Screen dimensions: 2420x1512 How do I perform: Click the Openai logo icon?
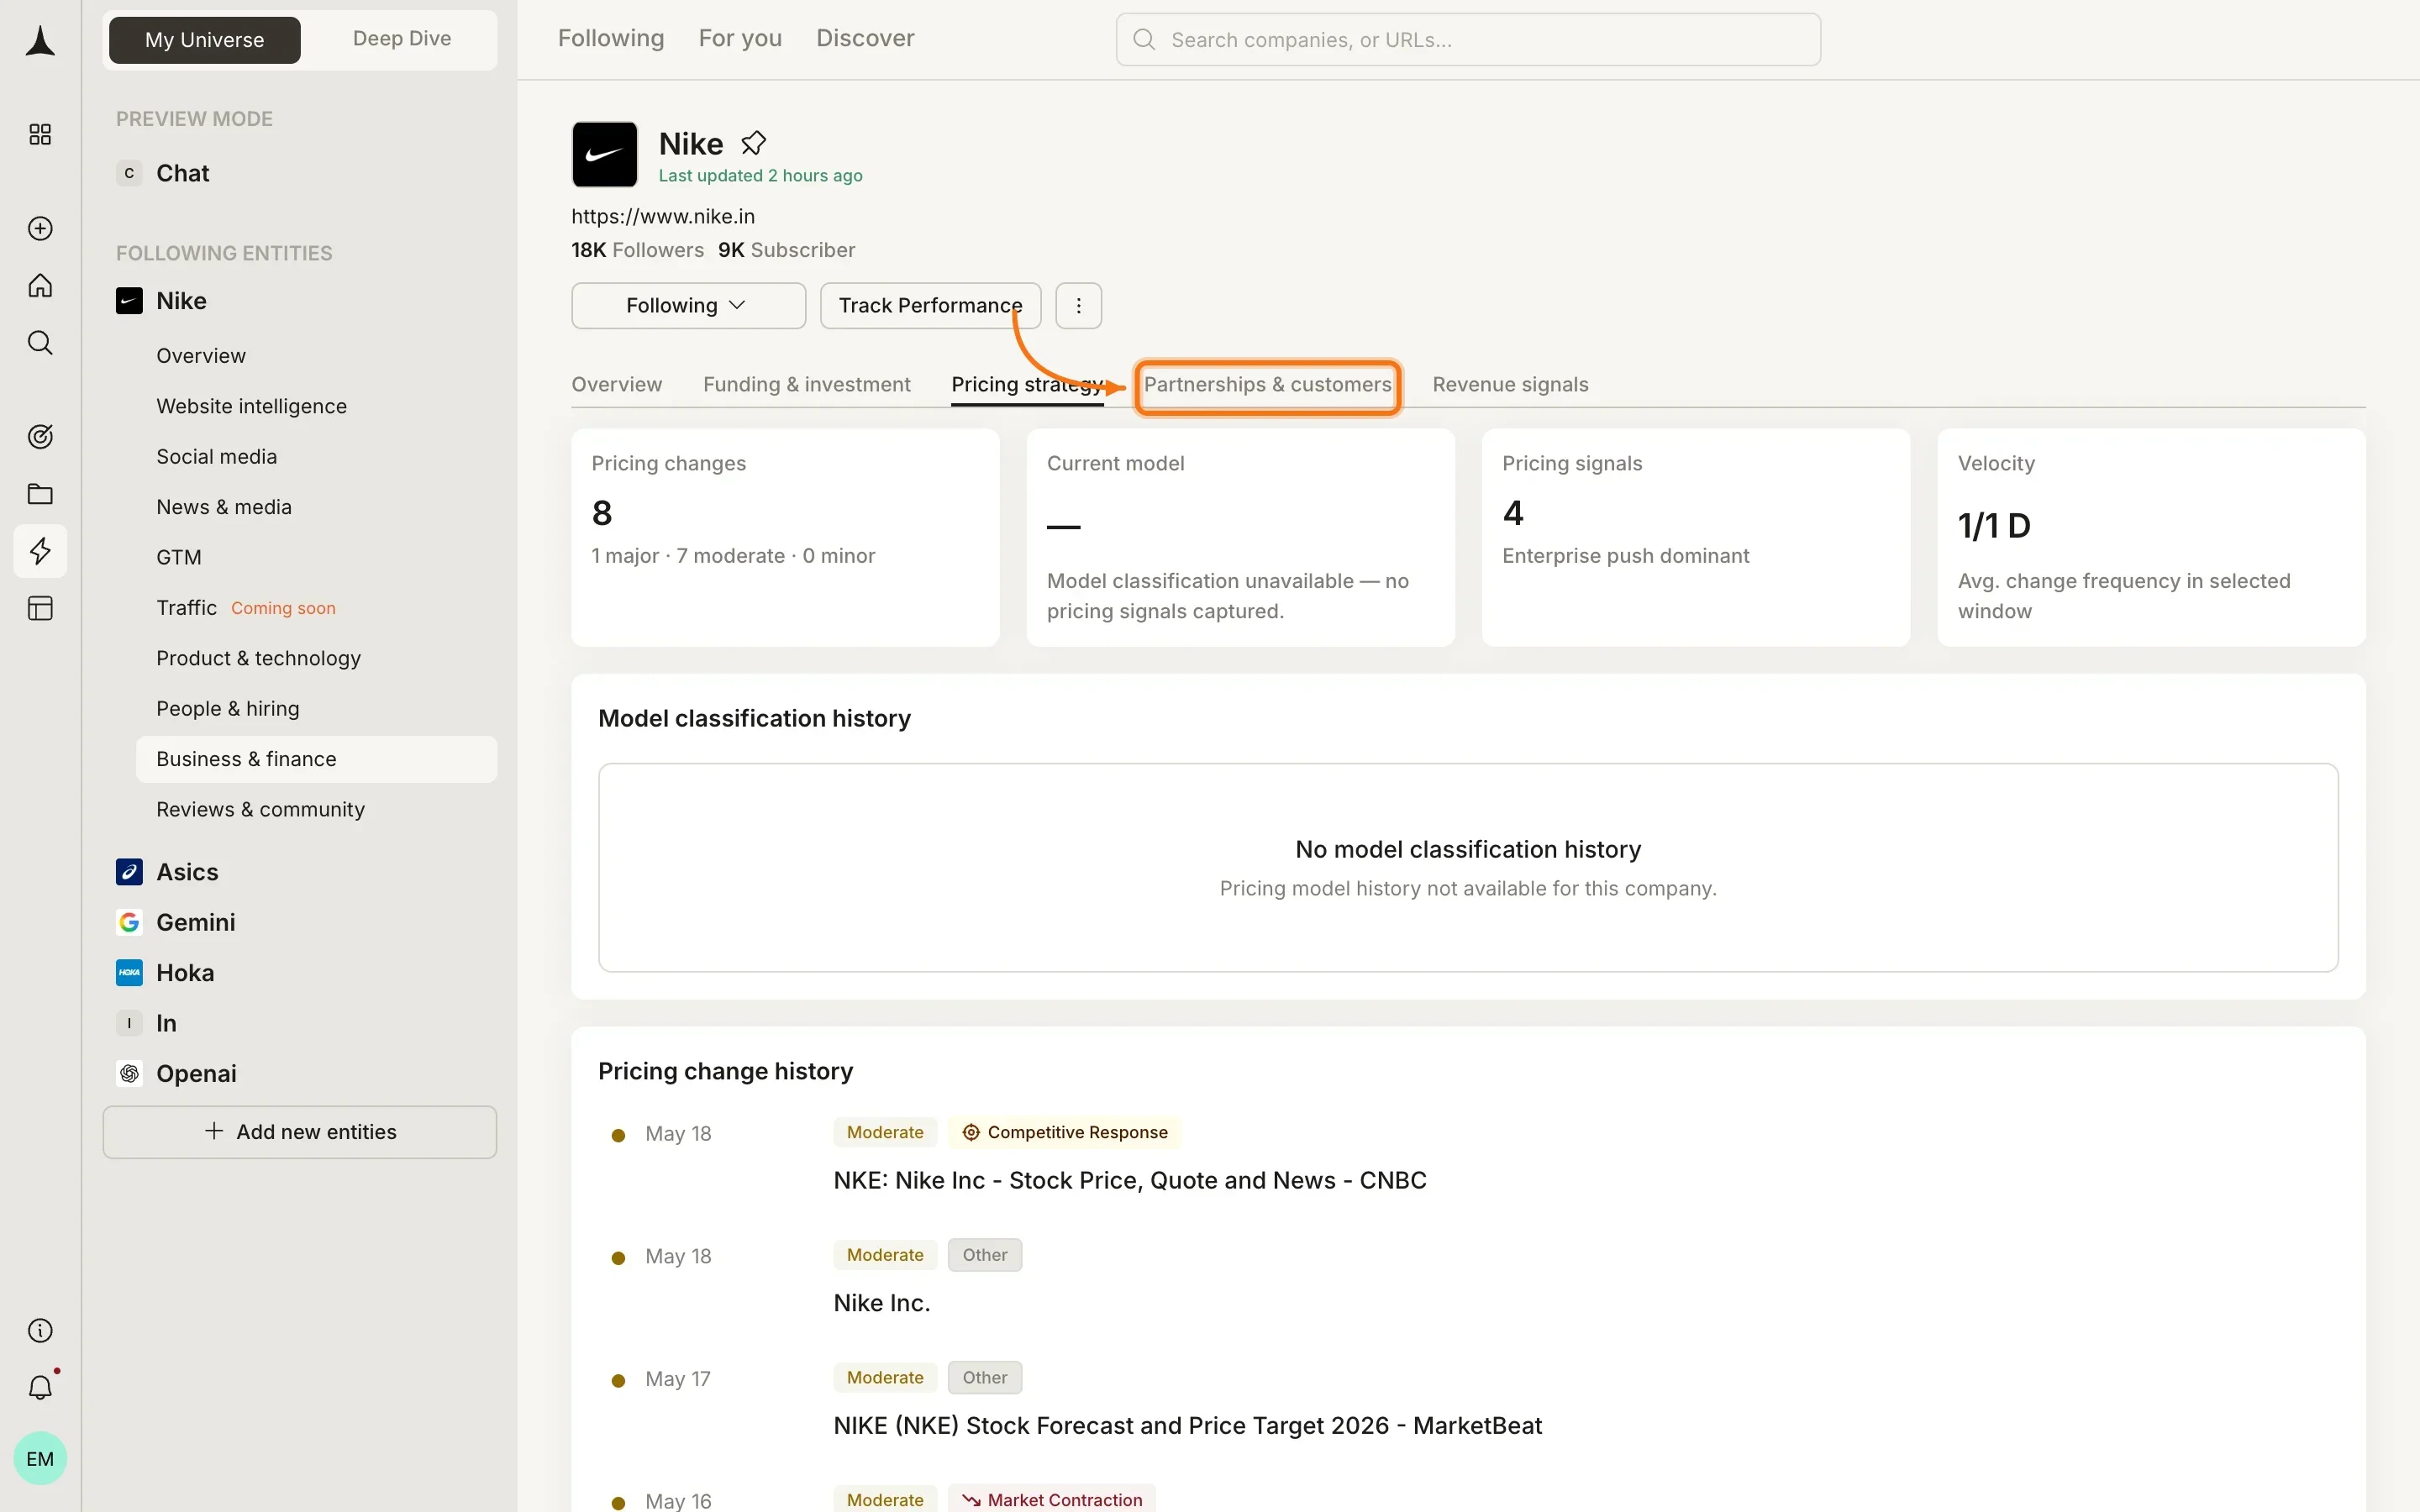pos(129,1073)
